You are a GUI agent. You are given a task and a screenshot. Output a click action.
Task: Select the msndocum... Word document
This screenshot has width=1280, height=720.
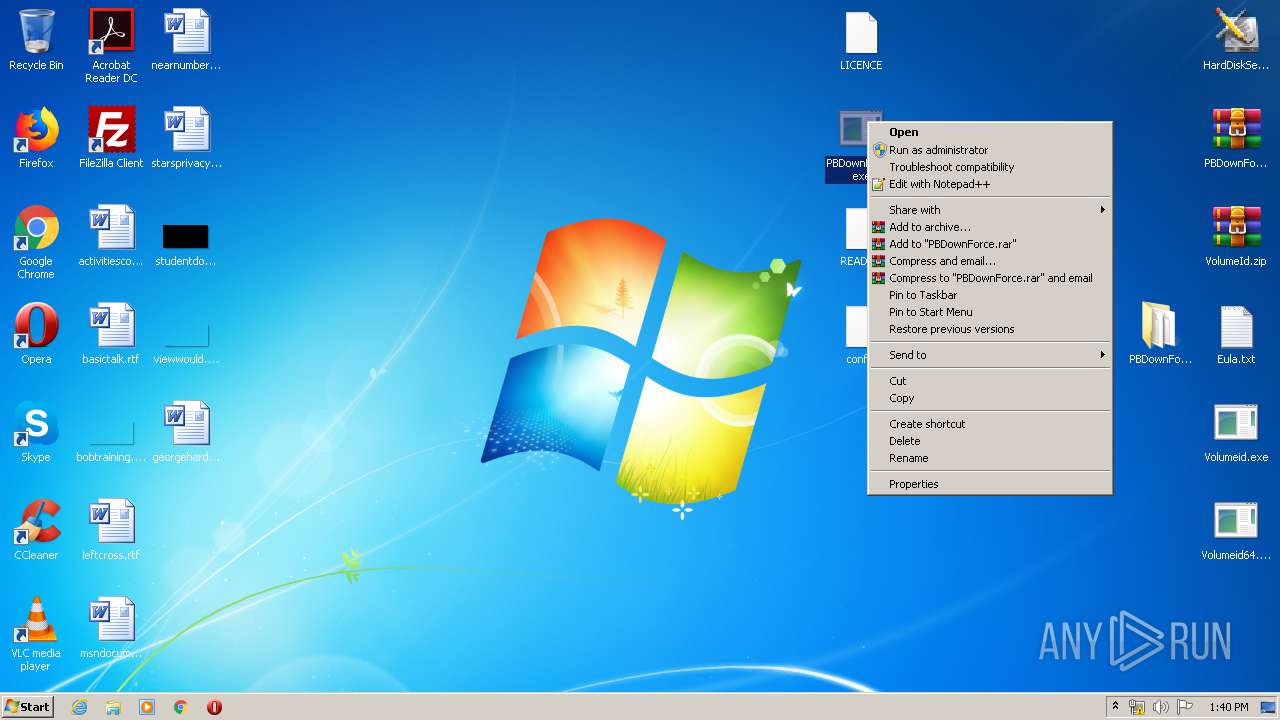pyautogui.click(x=111, y=628)
